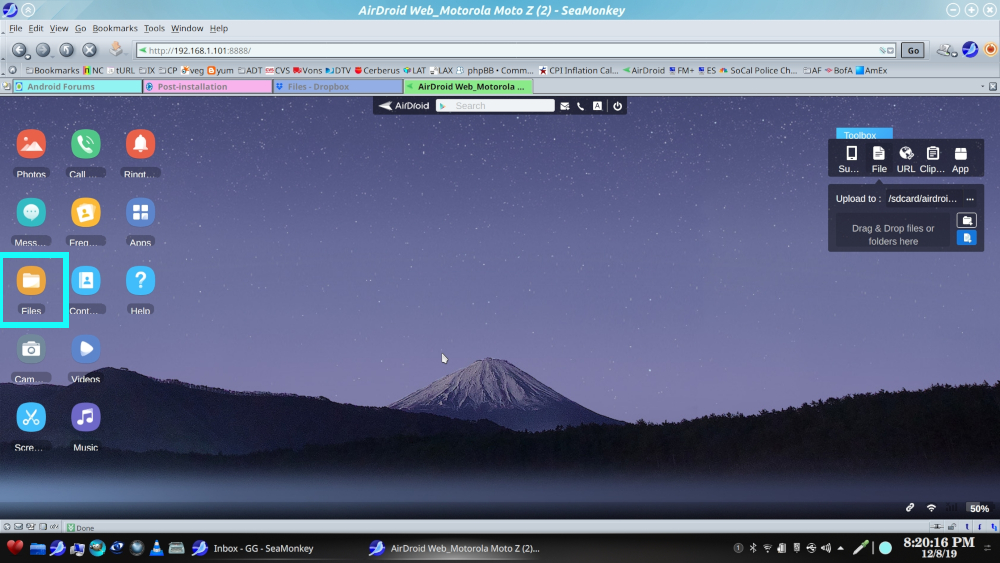
Task: Open the Screenshot scissors icon
Action: click(x=31, y=418)
